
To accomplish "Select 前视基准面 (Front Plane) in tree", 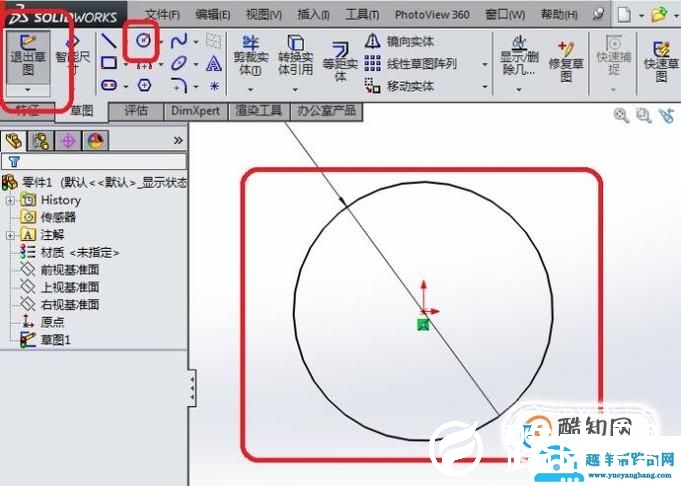I will (x=60, y=270).
